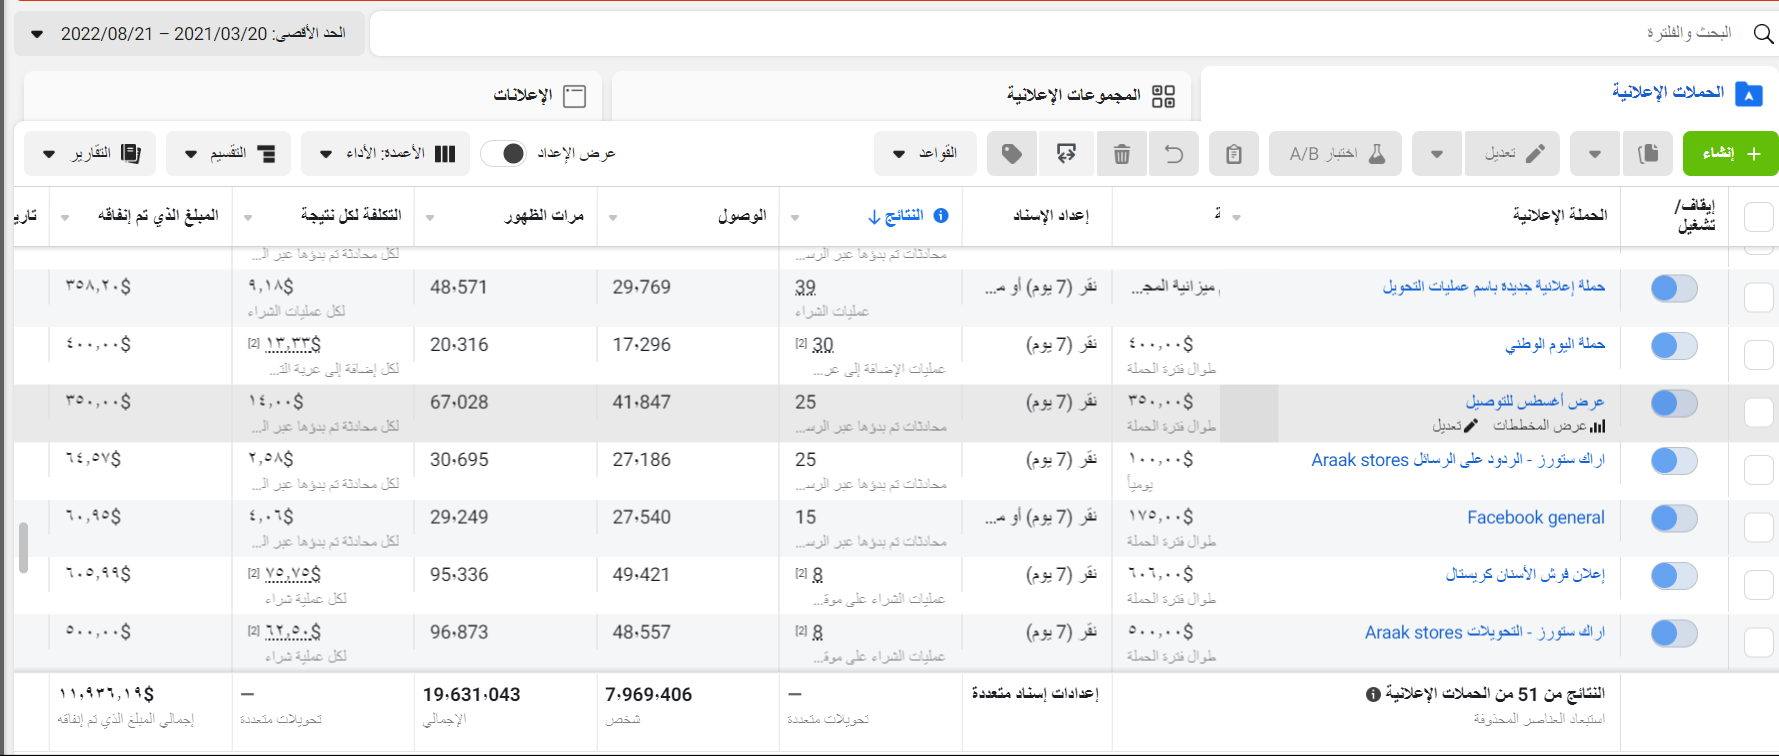
Task: Click the duplicate copy icon
Action: (1648, 154)
